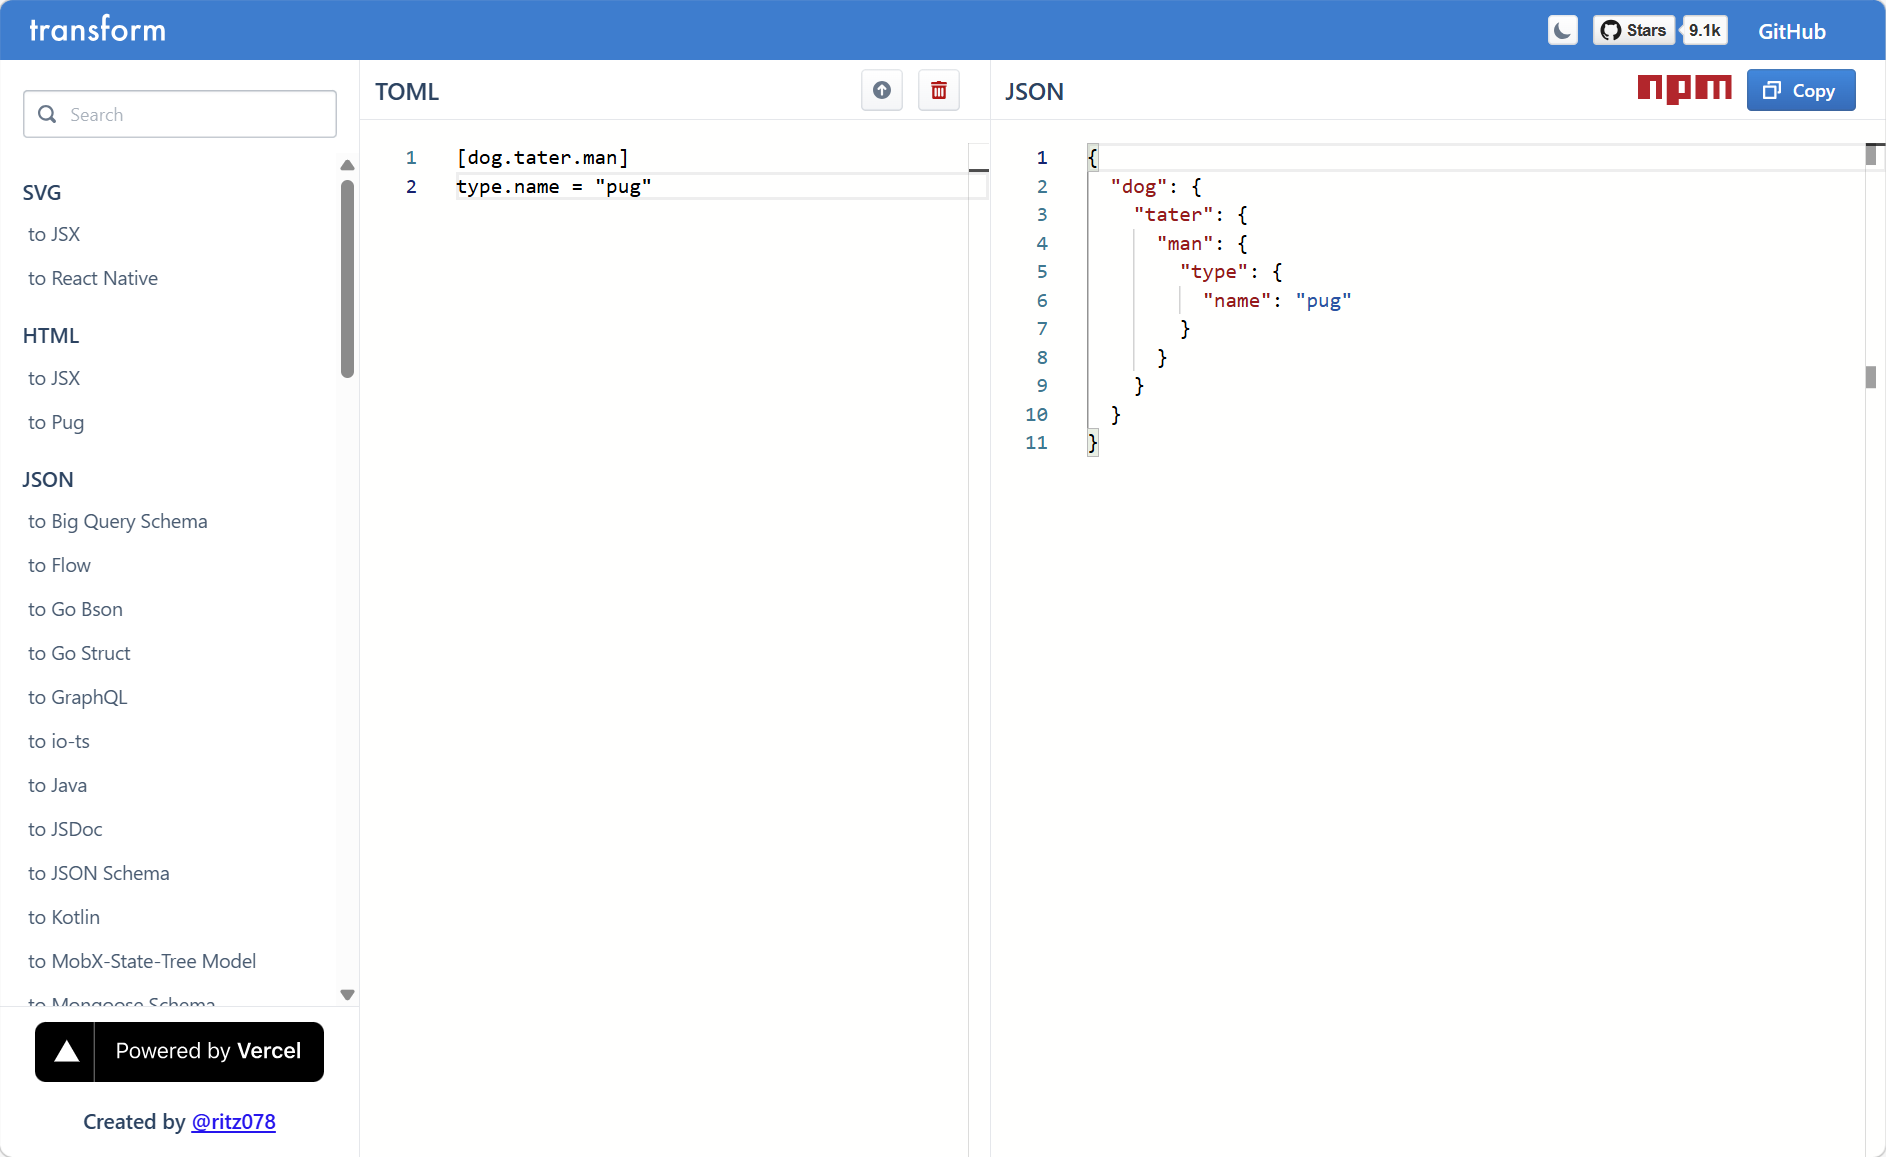The image size is (1886, 1157).
Task: Toggle dark mode with the moon icon
Action: [x=1562, y=31]
